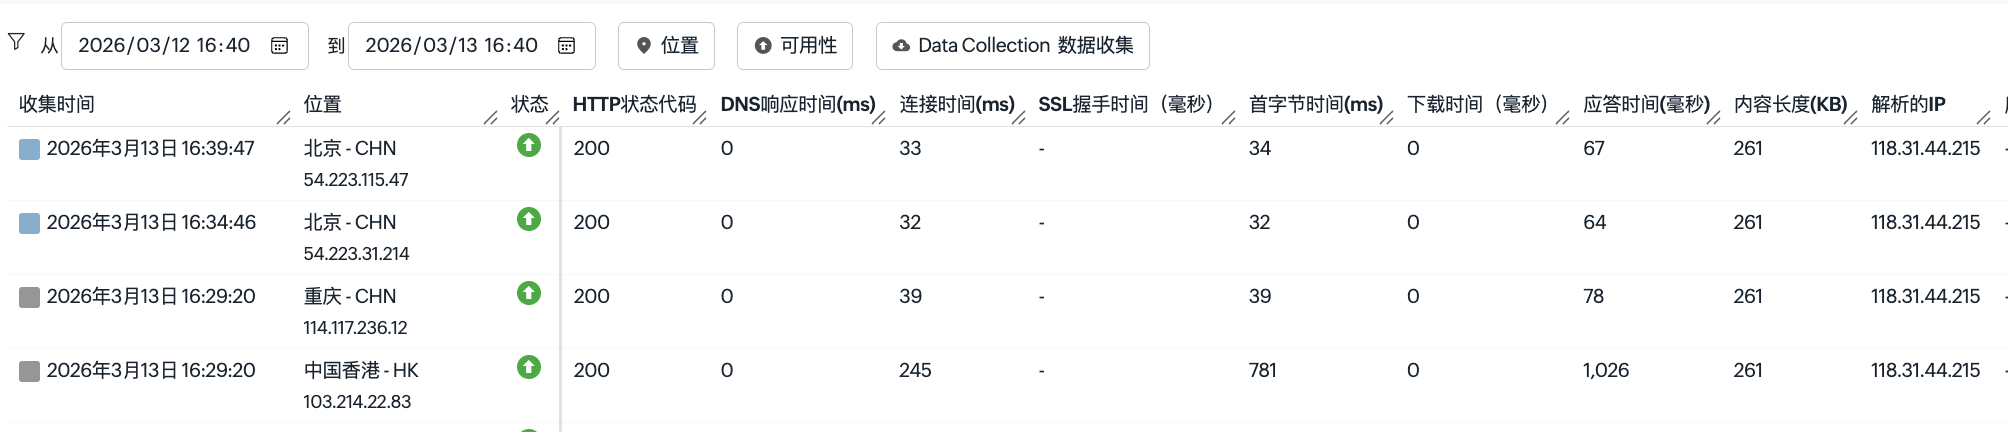Click the 首字节时间(ms) column header
2008x432 pixels.
click(1315, 105)
